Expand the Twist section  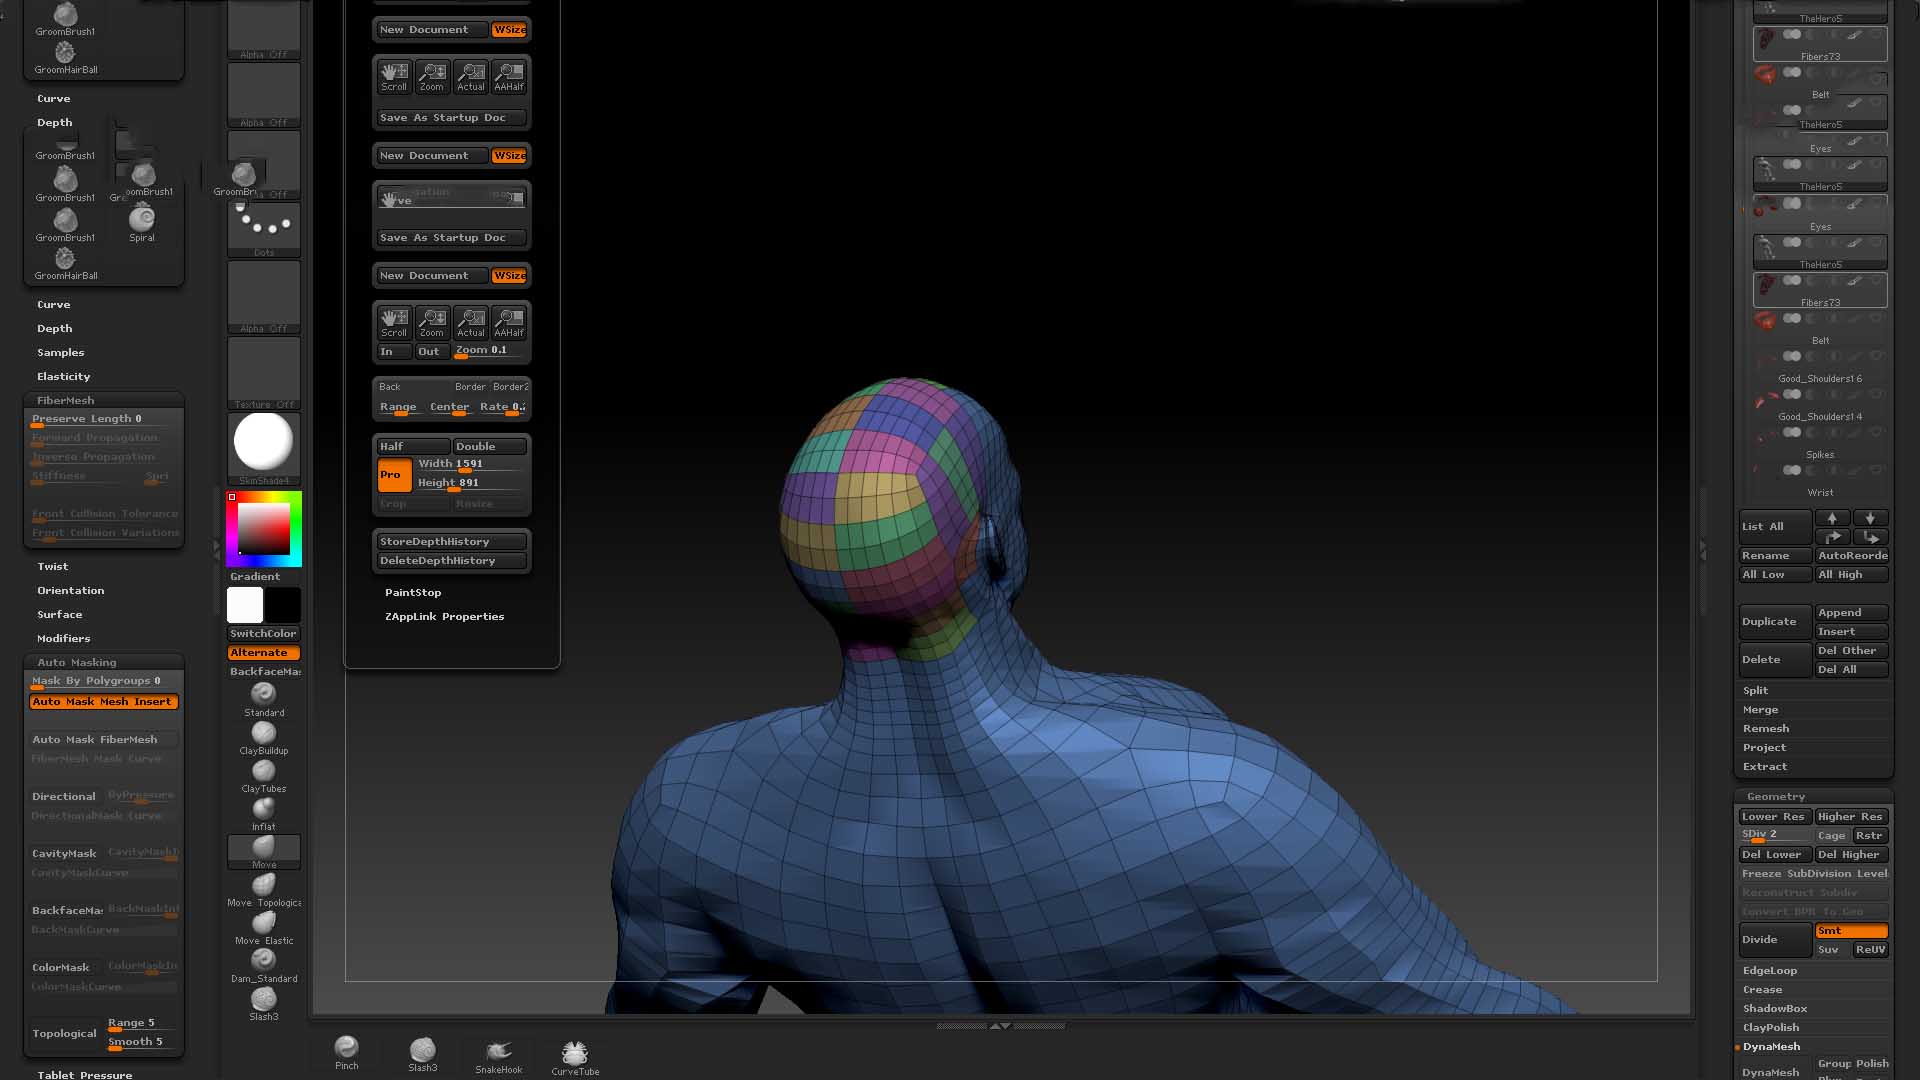(53, 567)
